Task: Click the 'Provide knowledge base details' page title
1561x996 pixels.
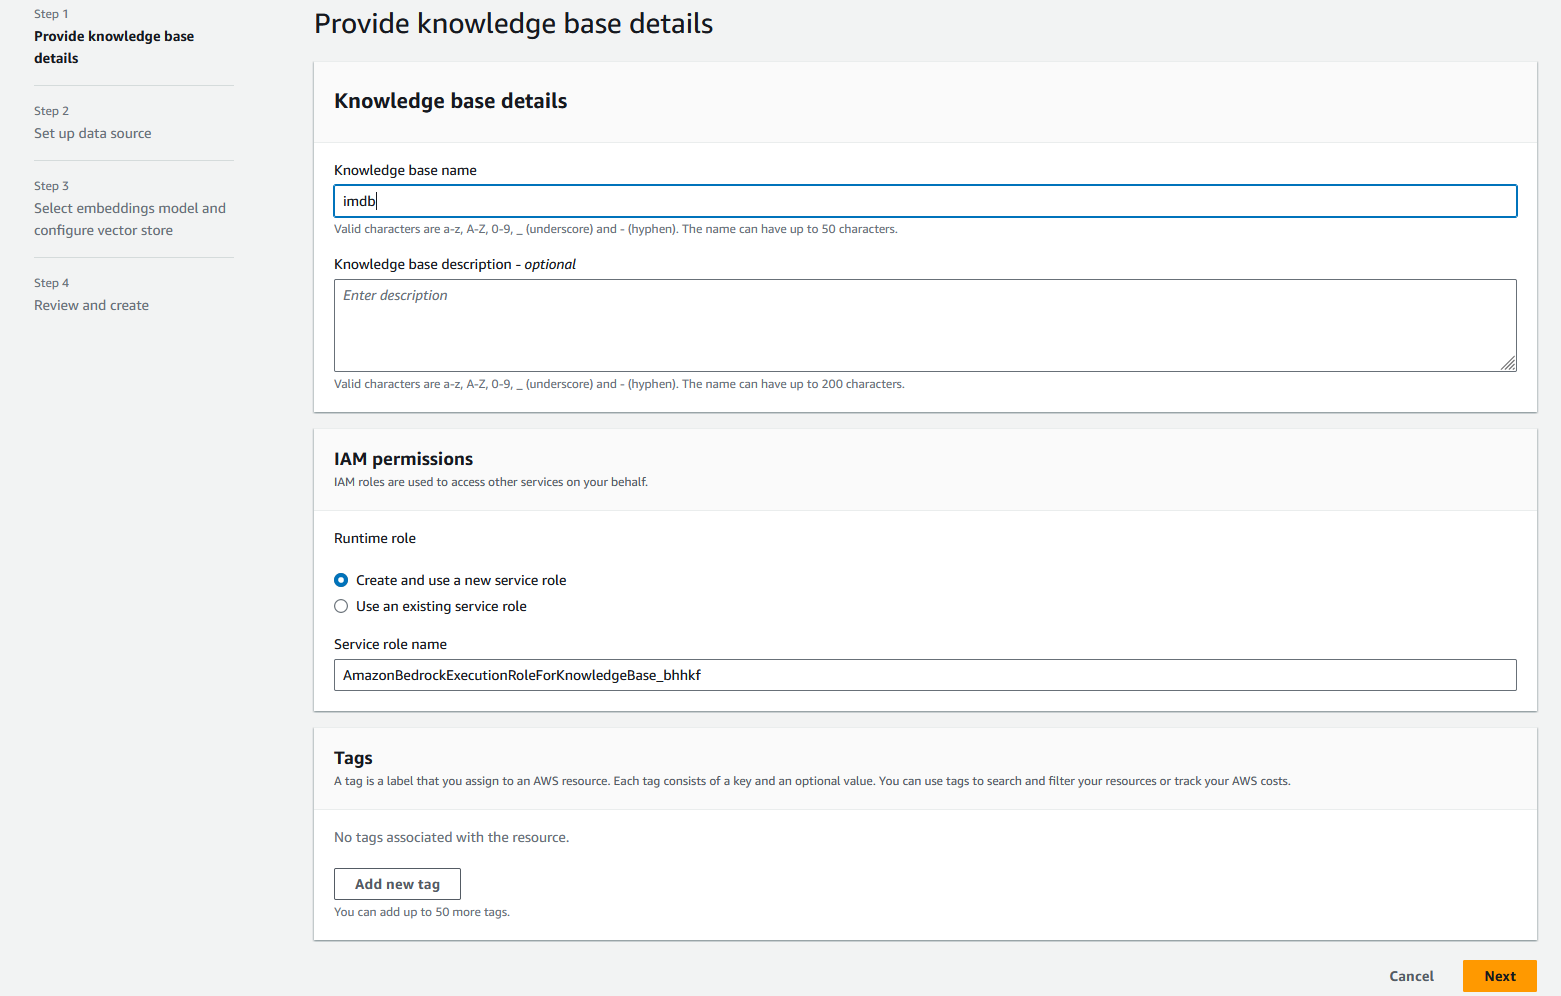Action: tap(513, 23)
